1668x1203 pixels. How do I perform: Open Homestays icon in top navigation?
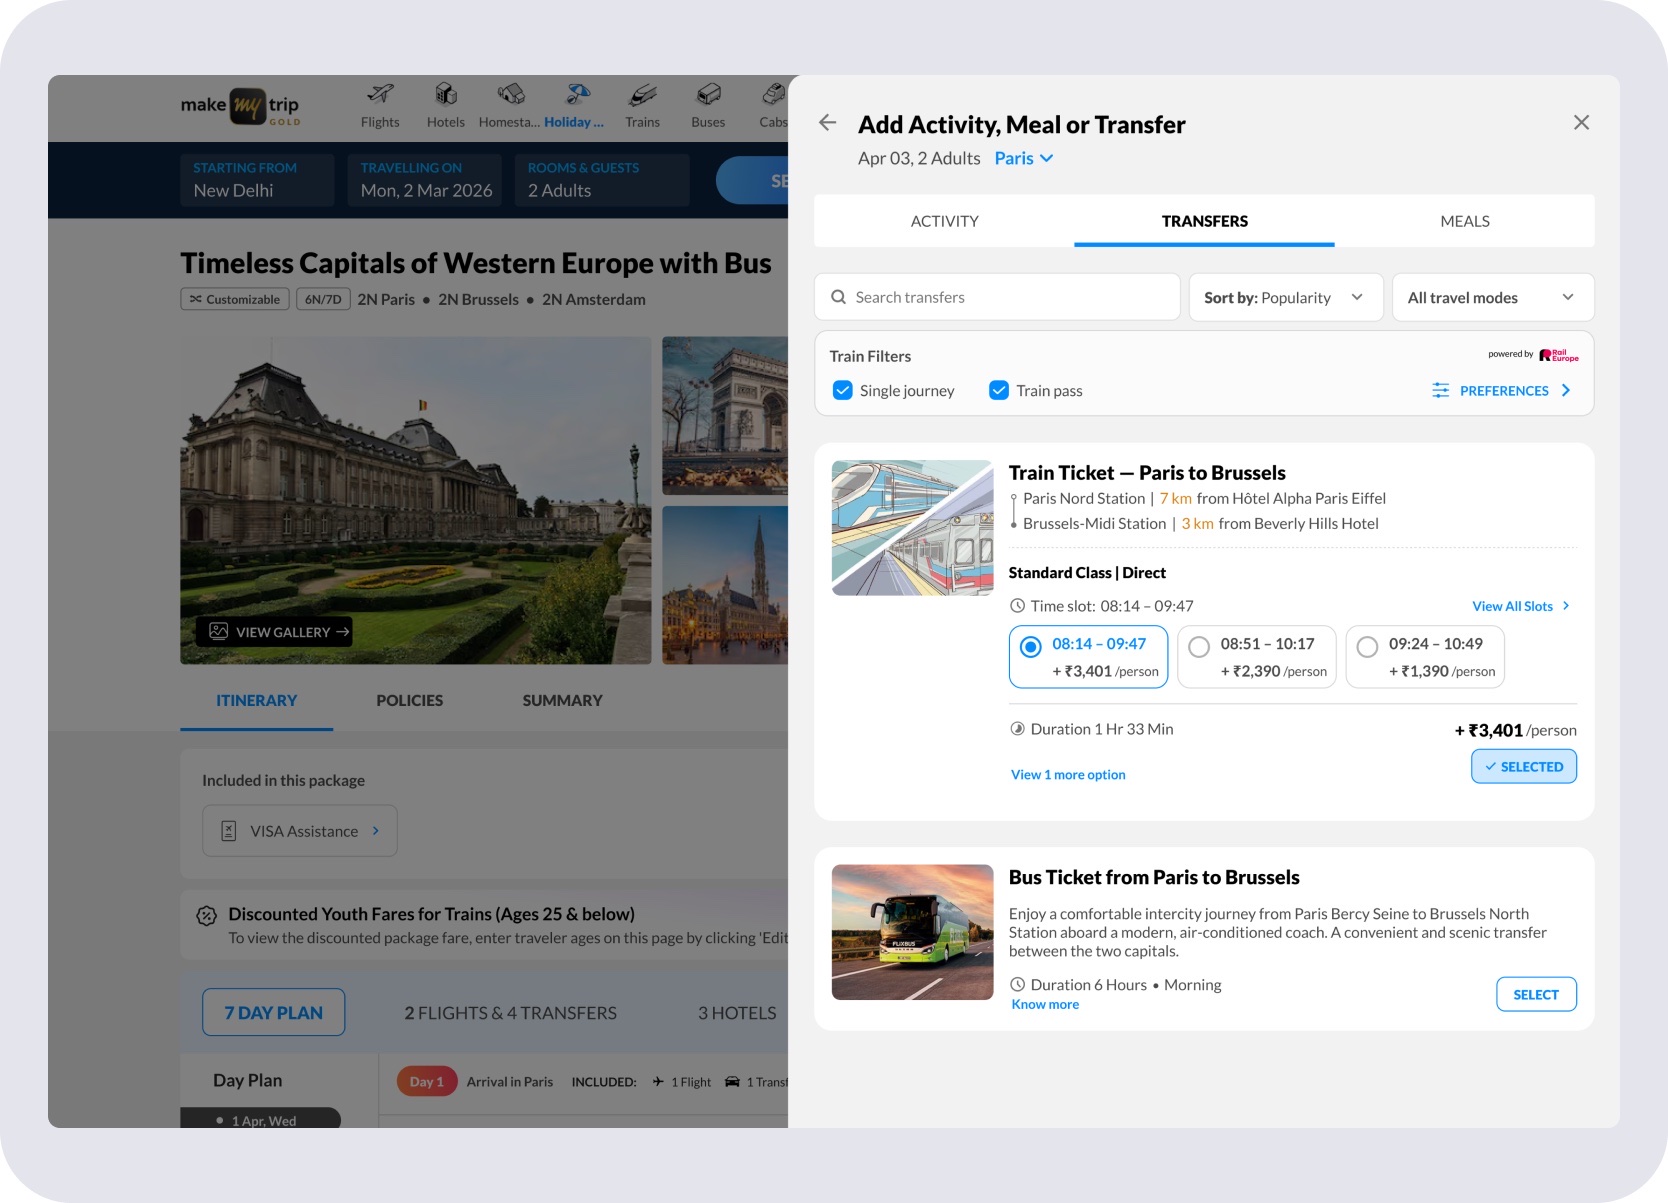pos(511,94)
